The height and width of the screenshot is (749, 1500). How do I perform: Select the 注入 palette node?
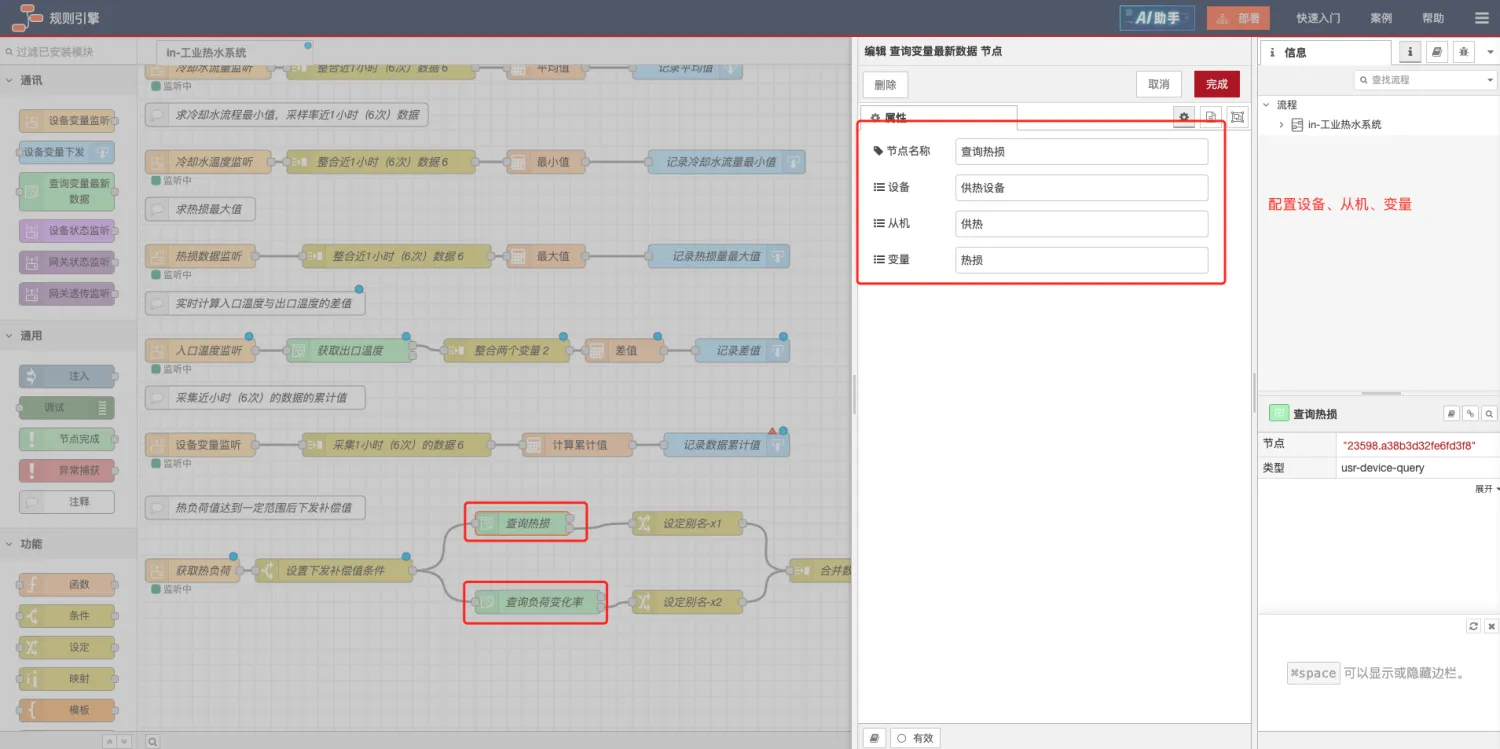[67, 376]
